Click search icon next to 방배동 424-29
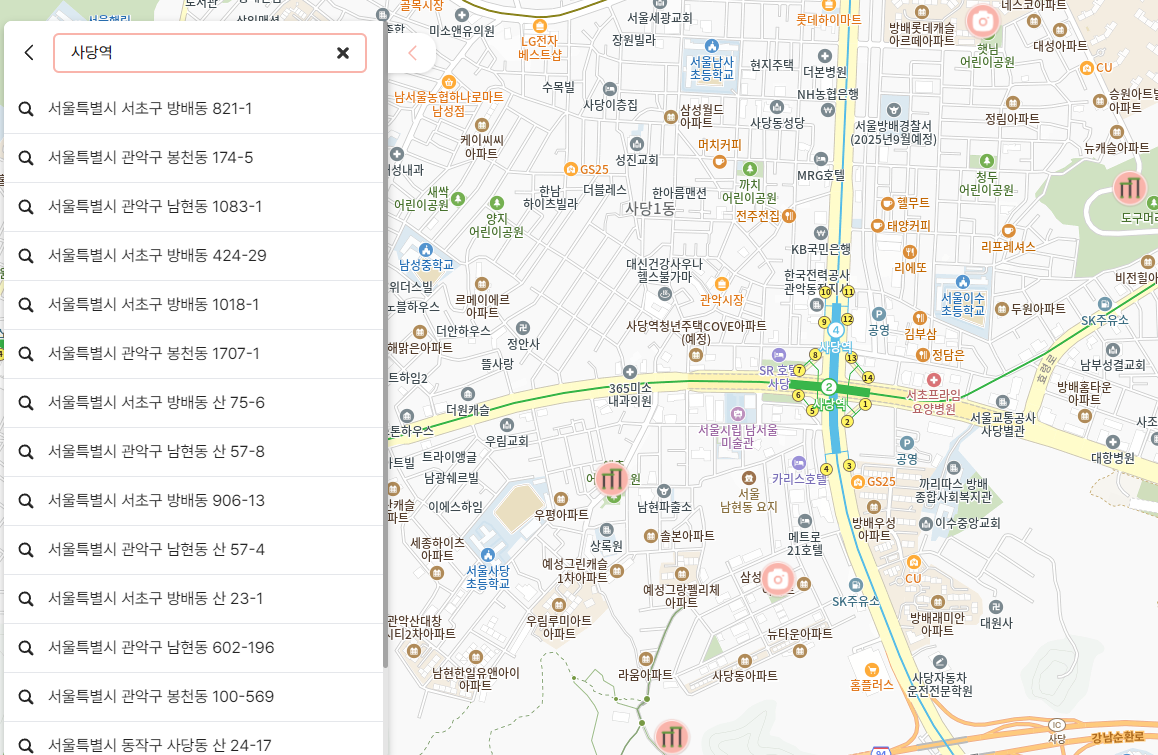1158x755 pixels. coord(26,256)
